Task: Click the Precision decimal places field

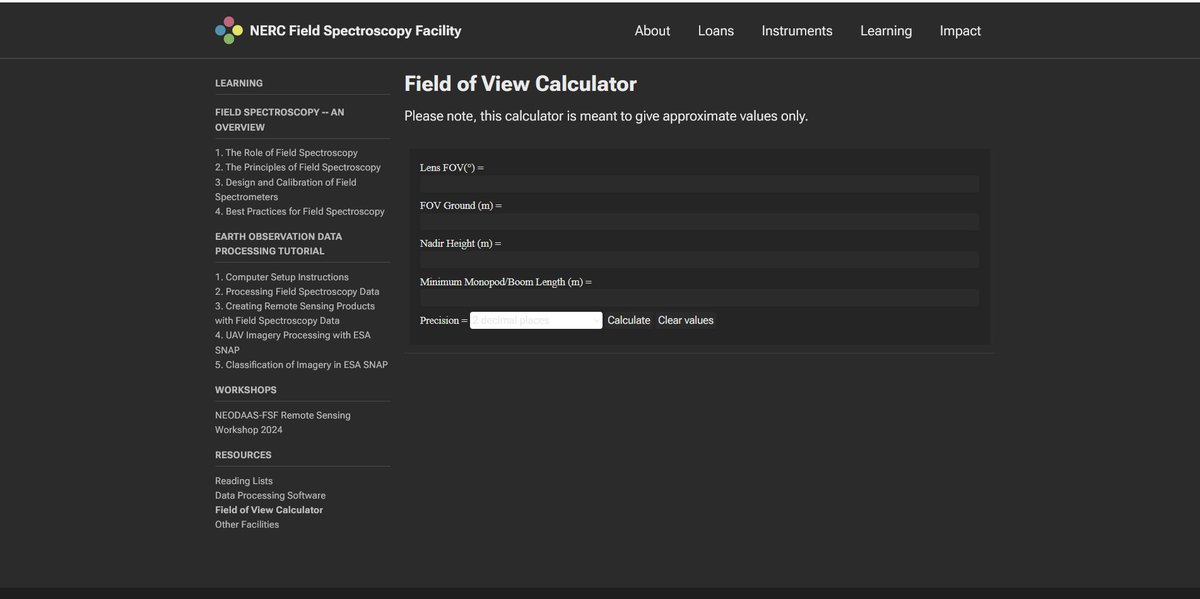Action: point(536,320)
